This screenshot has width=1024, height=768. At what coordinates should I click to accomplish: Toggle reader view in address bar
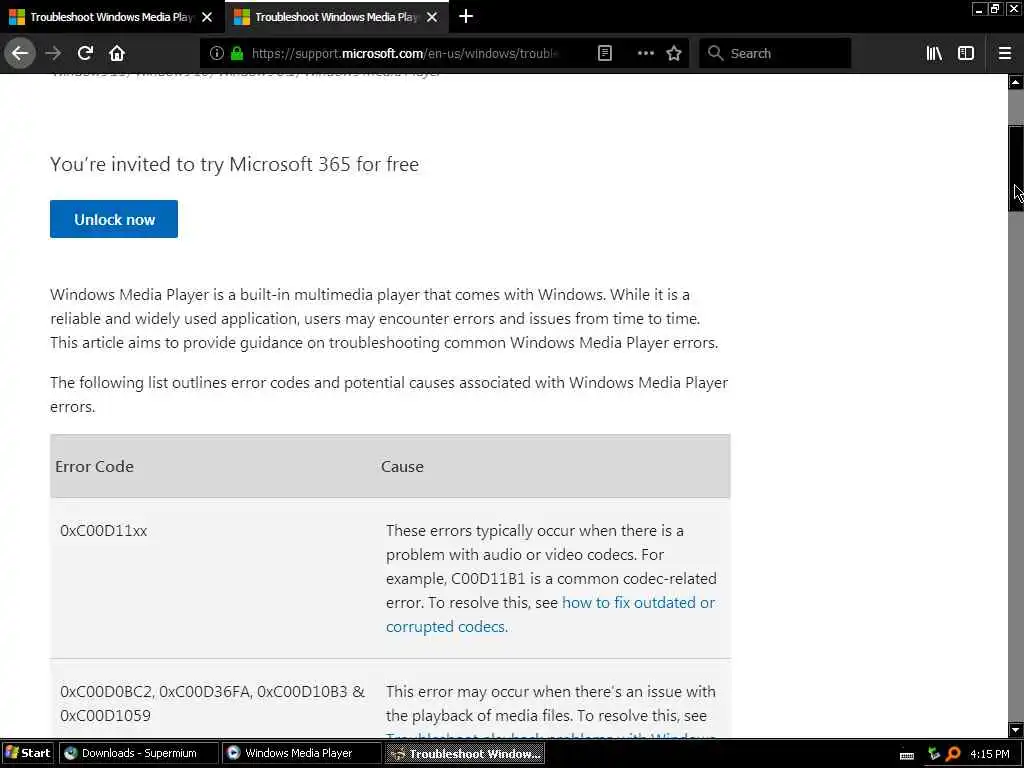coord(605,54)
